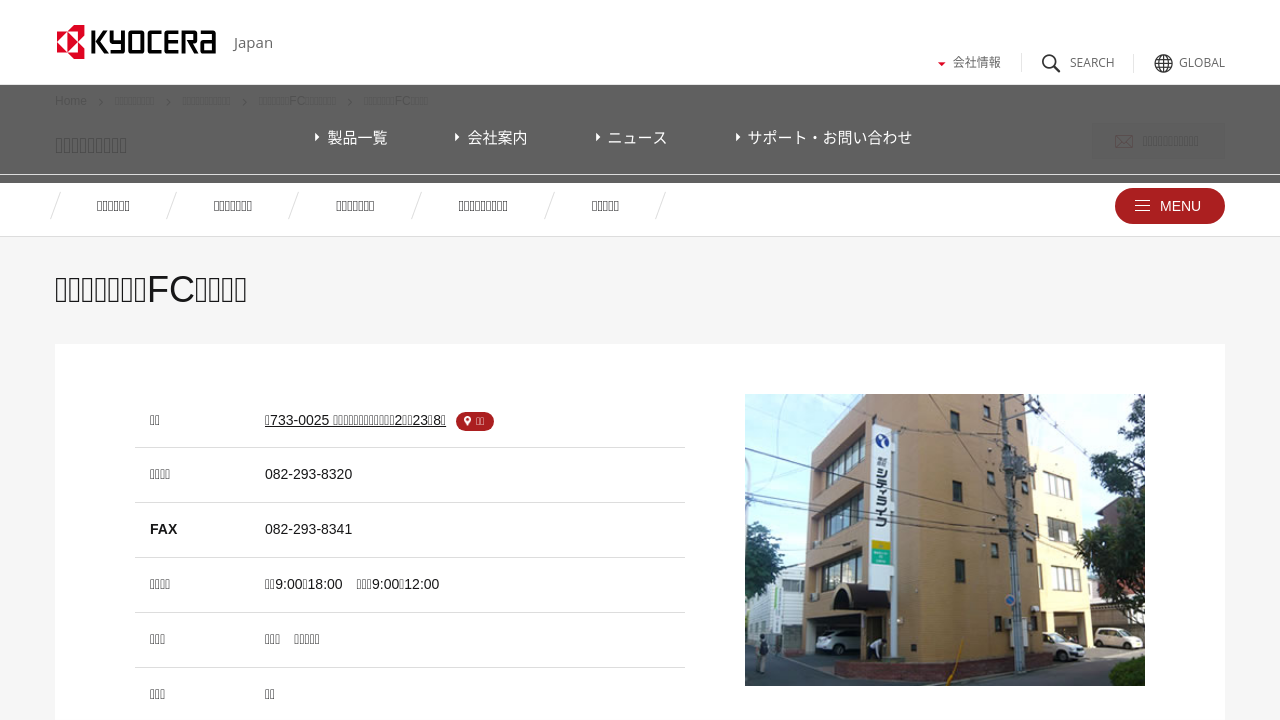Expand the 製品一覧 menu
This screenshot has height=720, width=1280.
[351, 138]
